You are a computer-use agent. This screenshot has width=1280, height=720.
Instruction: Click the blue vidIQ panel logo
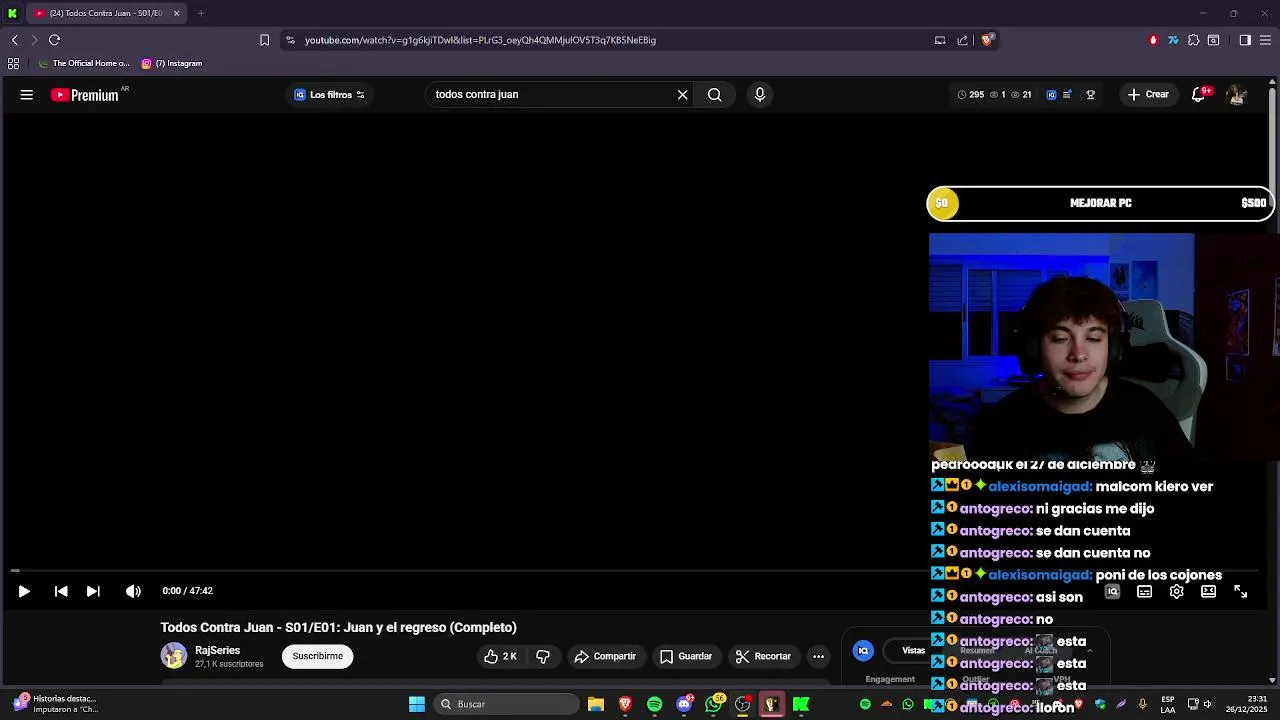(x=864, y=651)
